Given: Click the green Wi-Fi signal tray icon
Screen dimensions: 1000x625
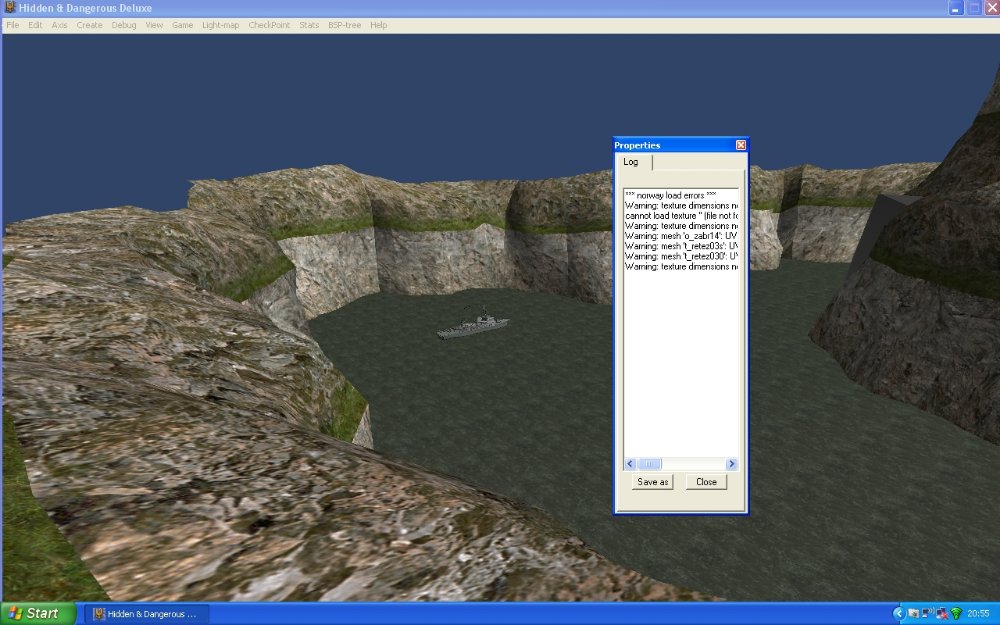Looking at the screenshot, I should tap(956, 614).
